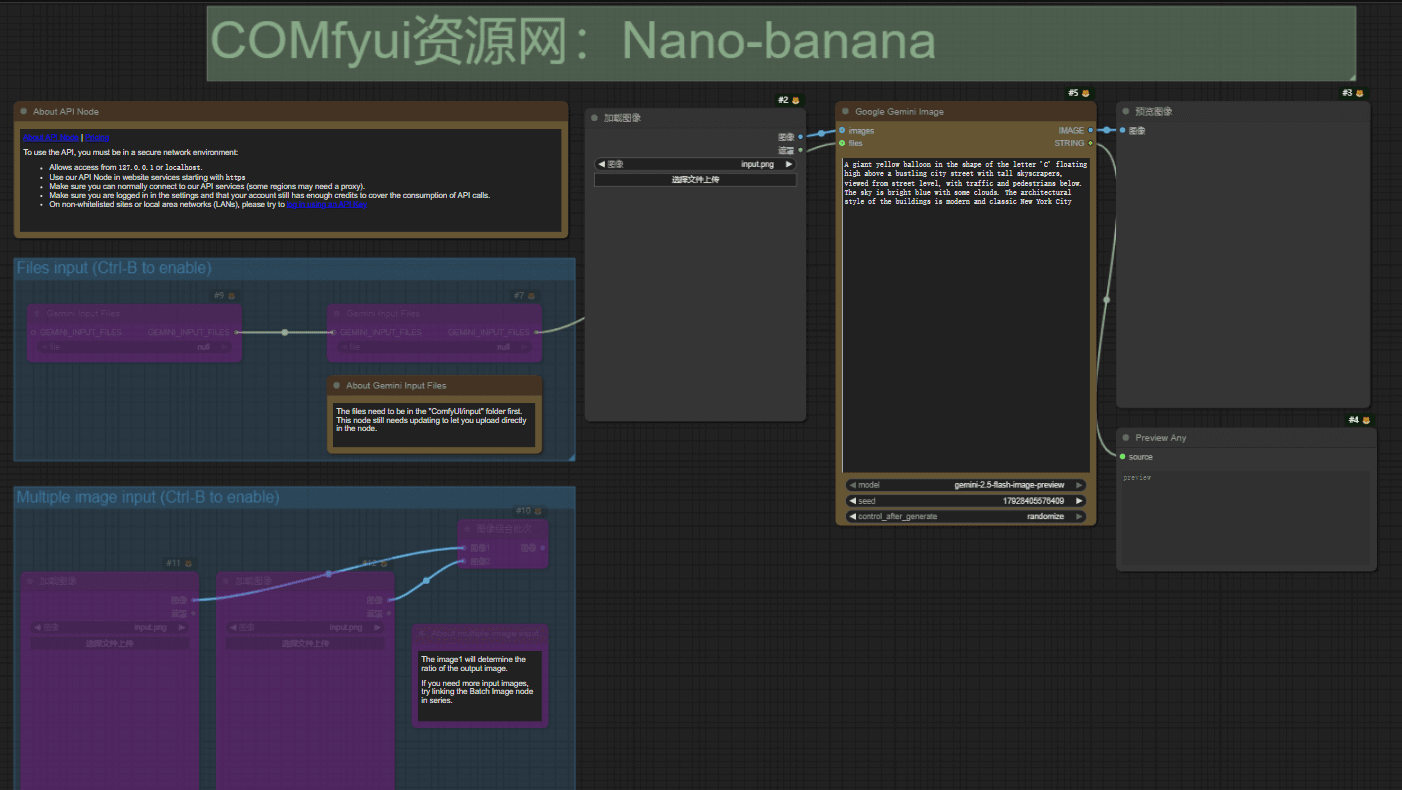1402x790 pixels.
Task: Click into the Gemini prompt text area
Action: tap(967, 314)
